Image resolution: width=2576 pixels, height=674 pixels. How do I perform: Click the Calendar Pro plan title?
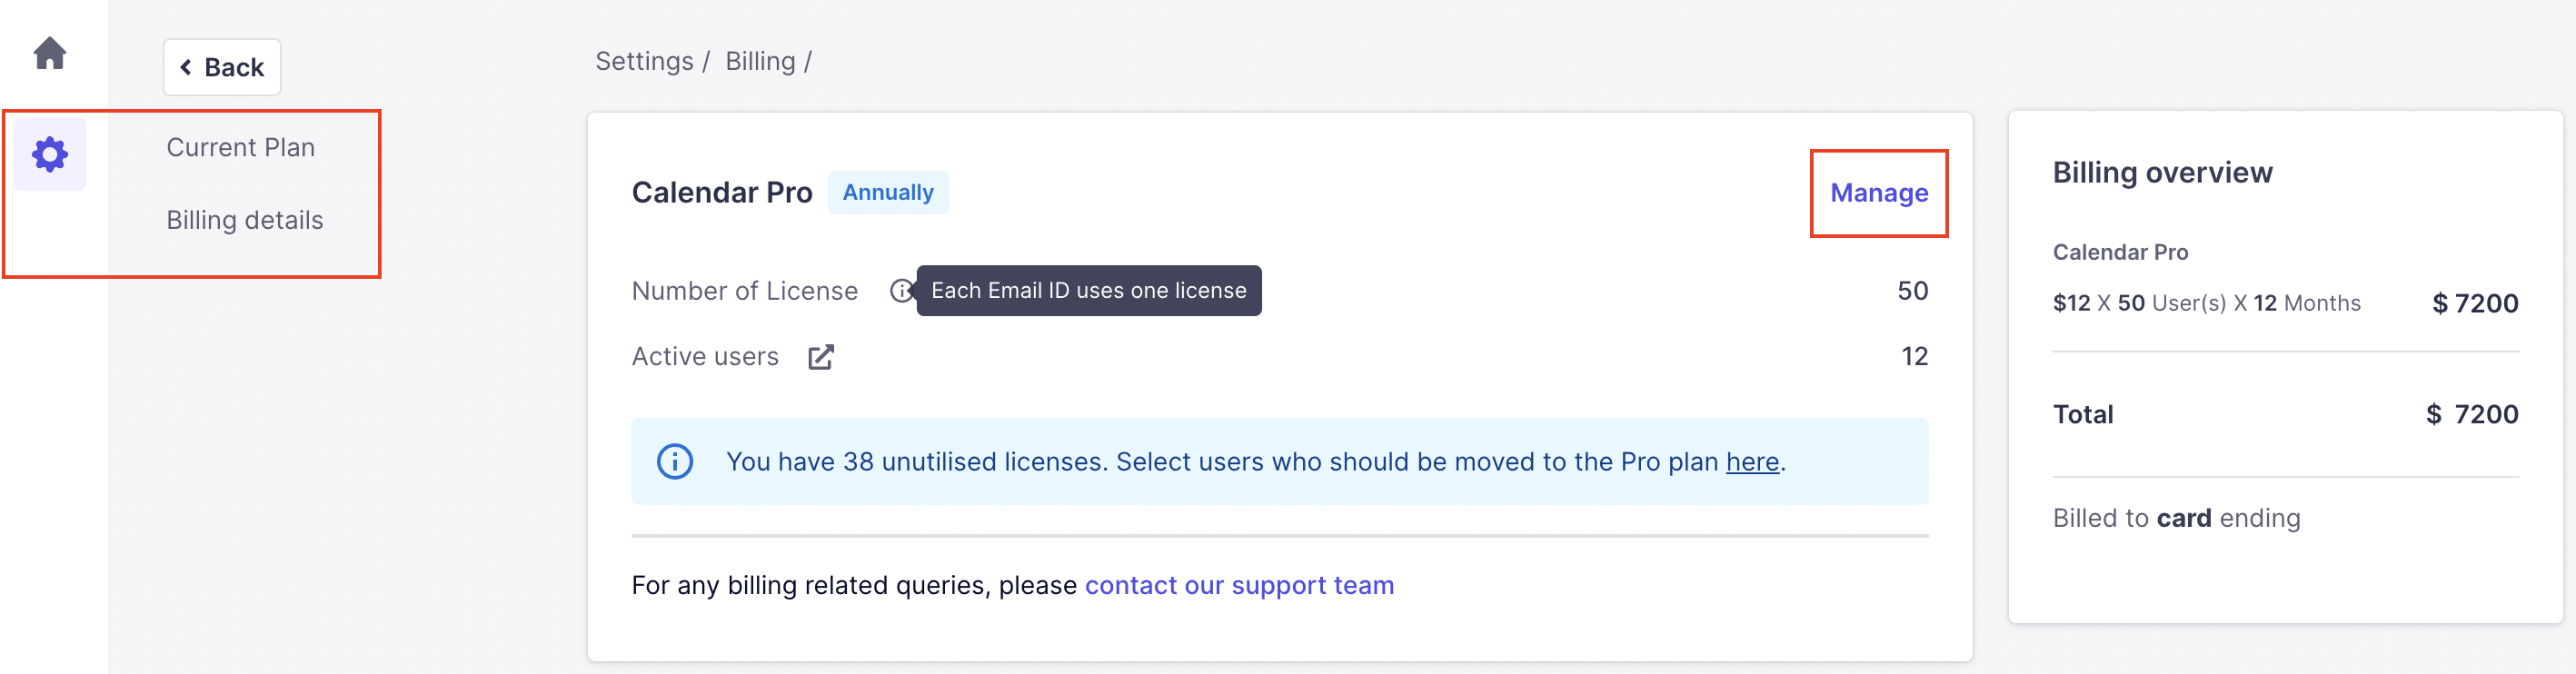[x=721, y=193]
